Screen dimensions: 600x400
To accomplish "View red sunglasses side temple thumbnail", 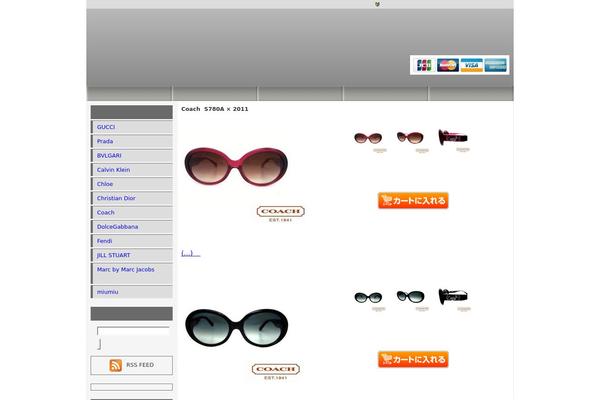I will point(453,137).
